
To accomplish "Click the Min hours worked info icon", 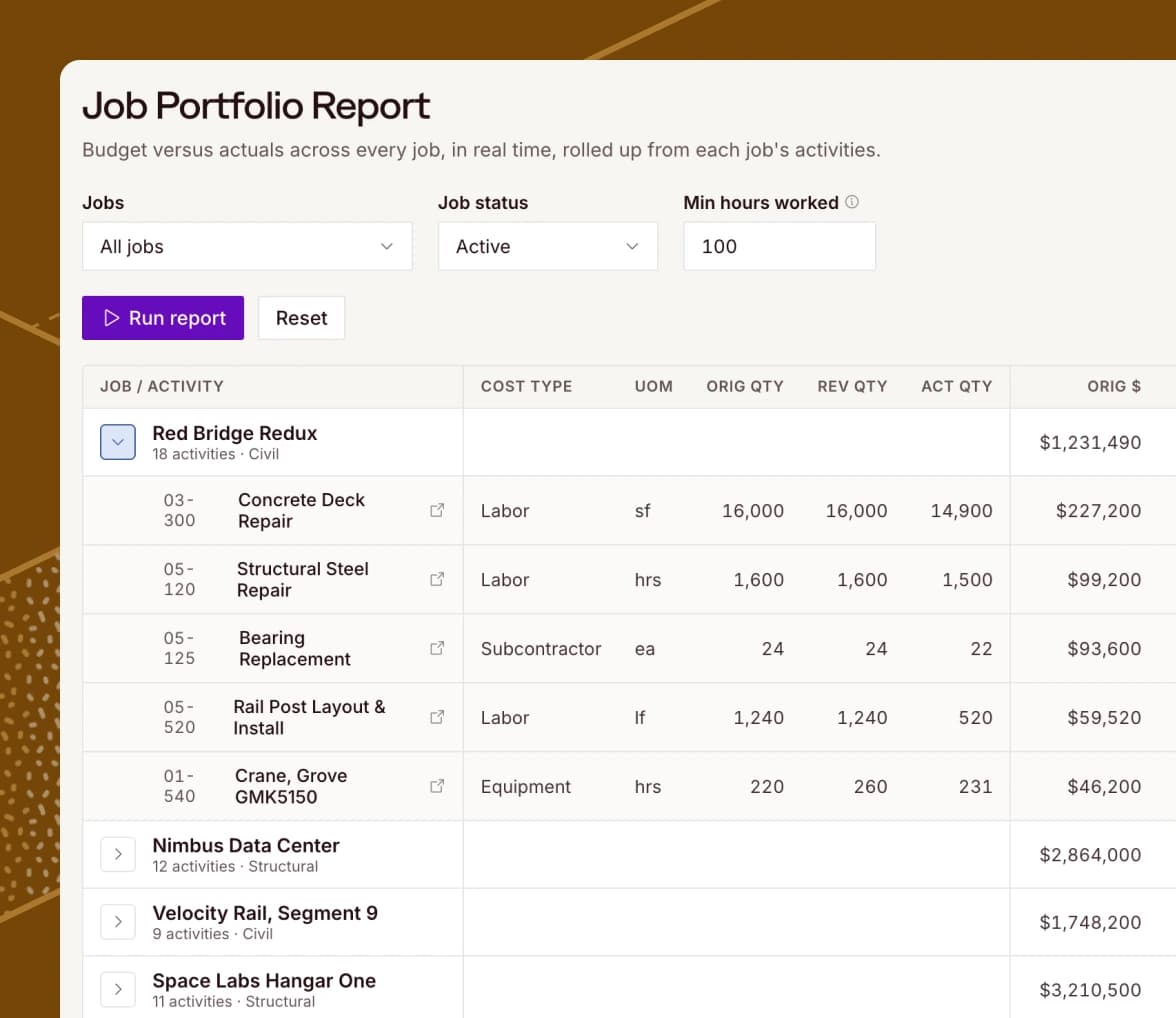I will 852,202.
